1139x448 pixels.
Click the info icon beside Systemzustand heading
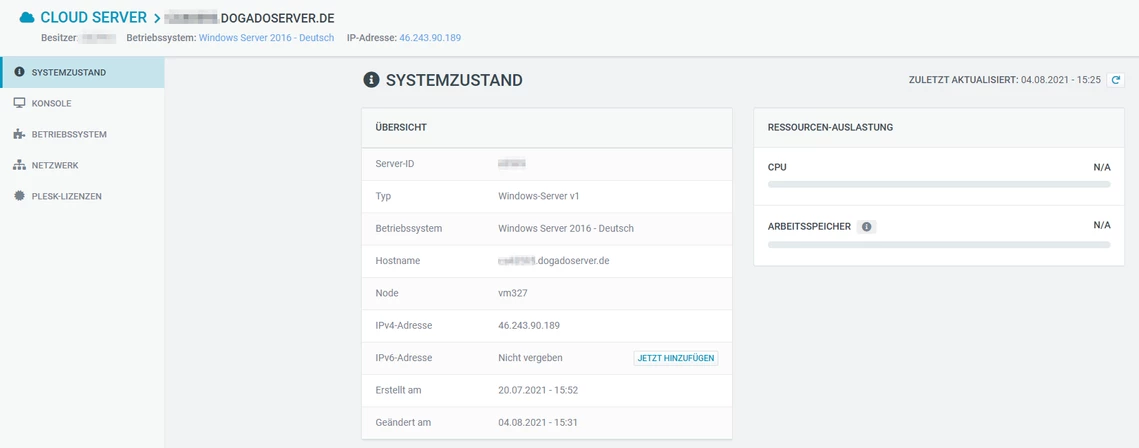(x=371, y=80)
